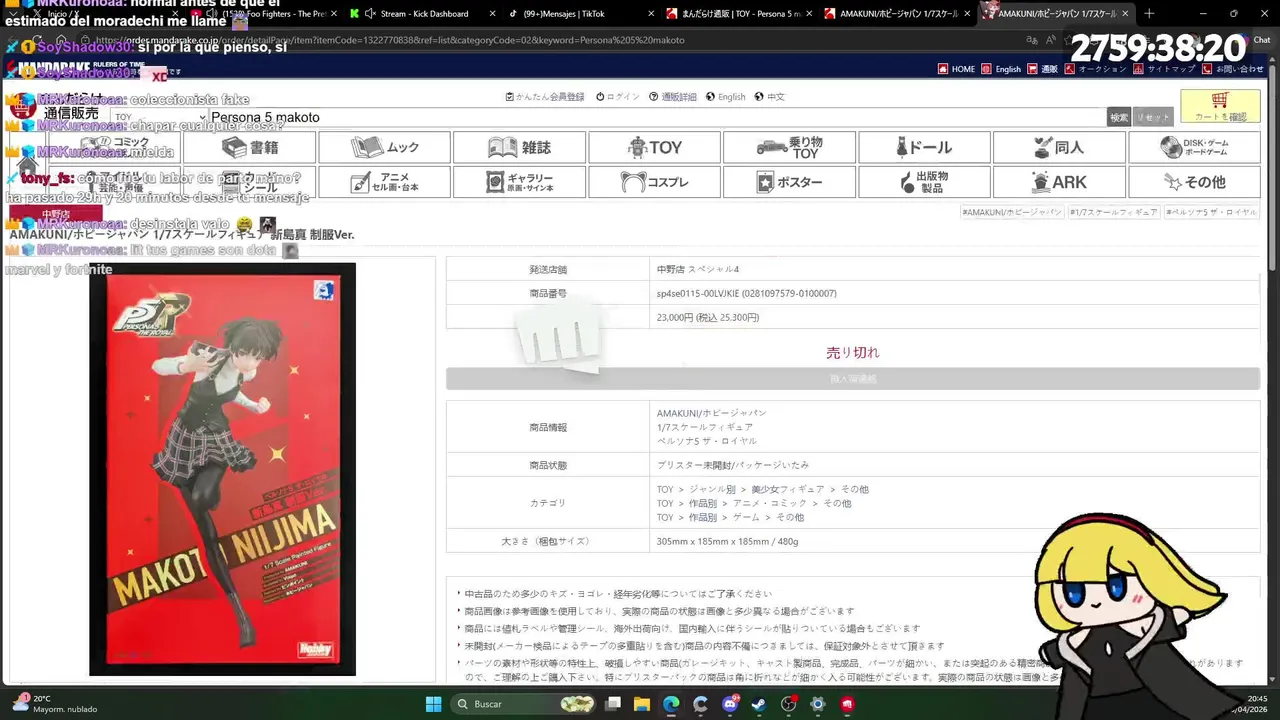Switch to the Stream - Kick Dashboard tab
This screenshot has width=1280, height=720.
pyautogui.click(x=423, y=13)
